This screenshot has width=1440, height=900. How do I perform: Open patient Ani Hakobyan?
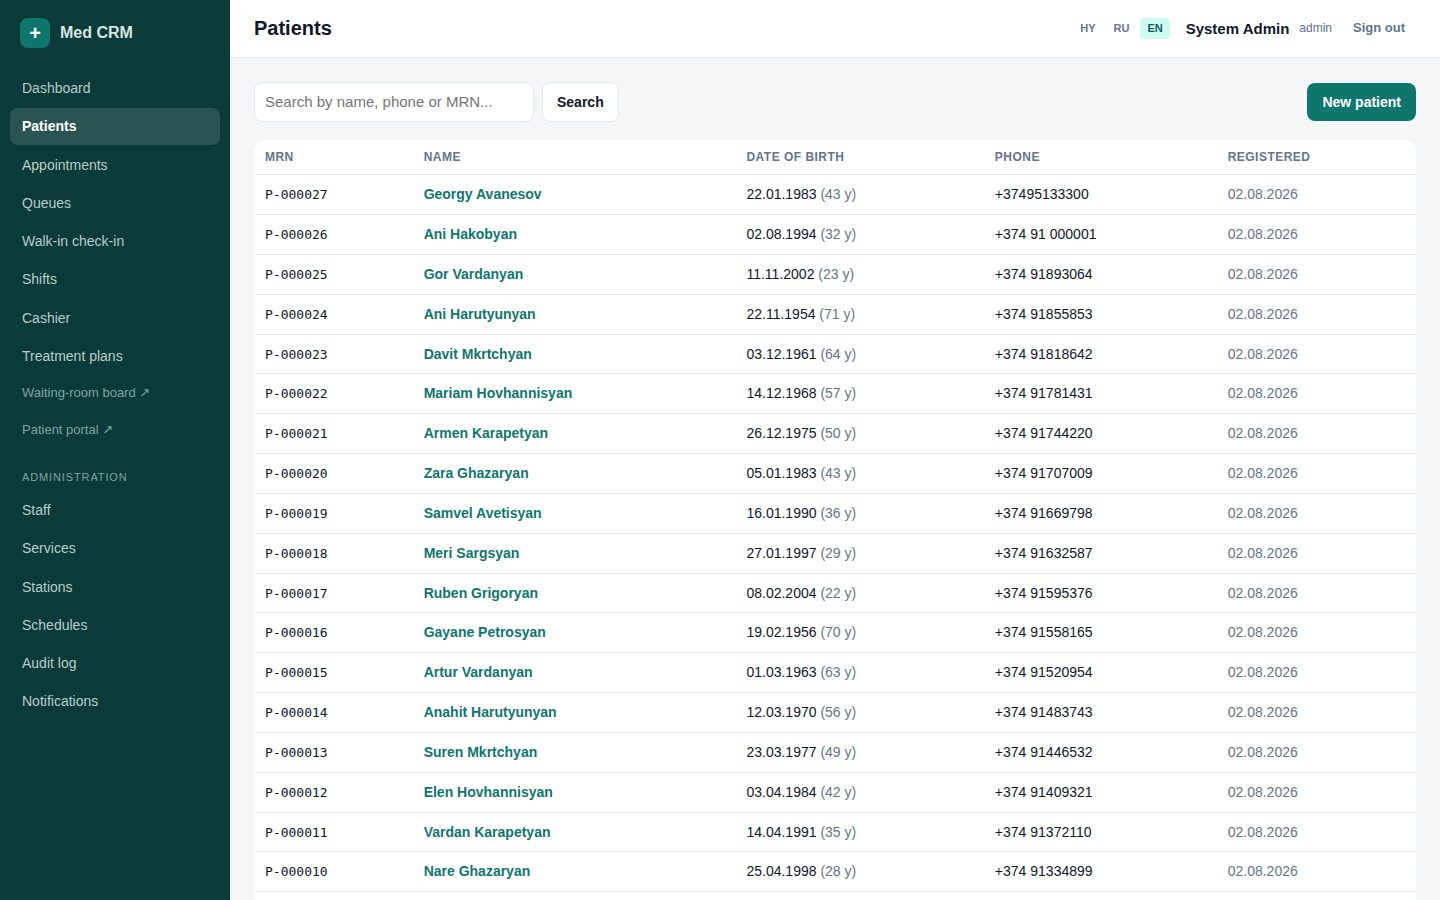click(x=470, y=234)
